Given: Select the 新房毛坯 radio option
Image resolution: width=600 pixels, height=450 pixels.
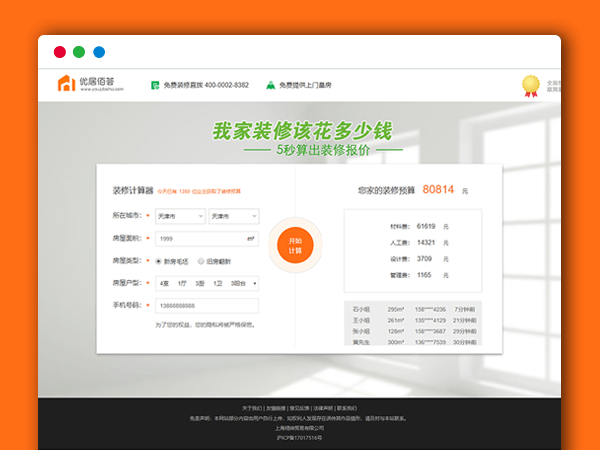Looking at the screenshot, I should tap(161, 261).
